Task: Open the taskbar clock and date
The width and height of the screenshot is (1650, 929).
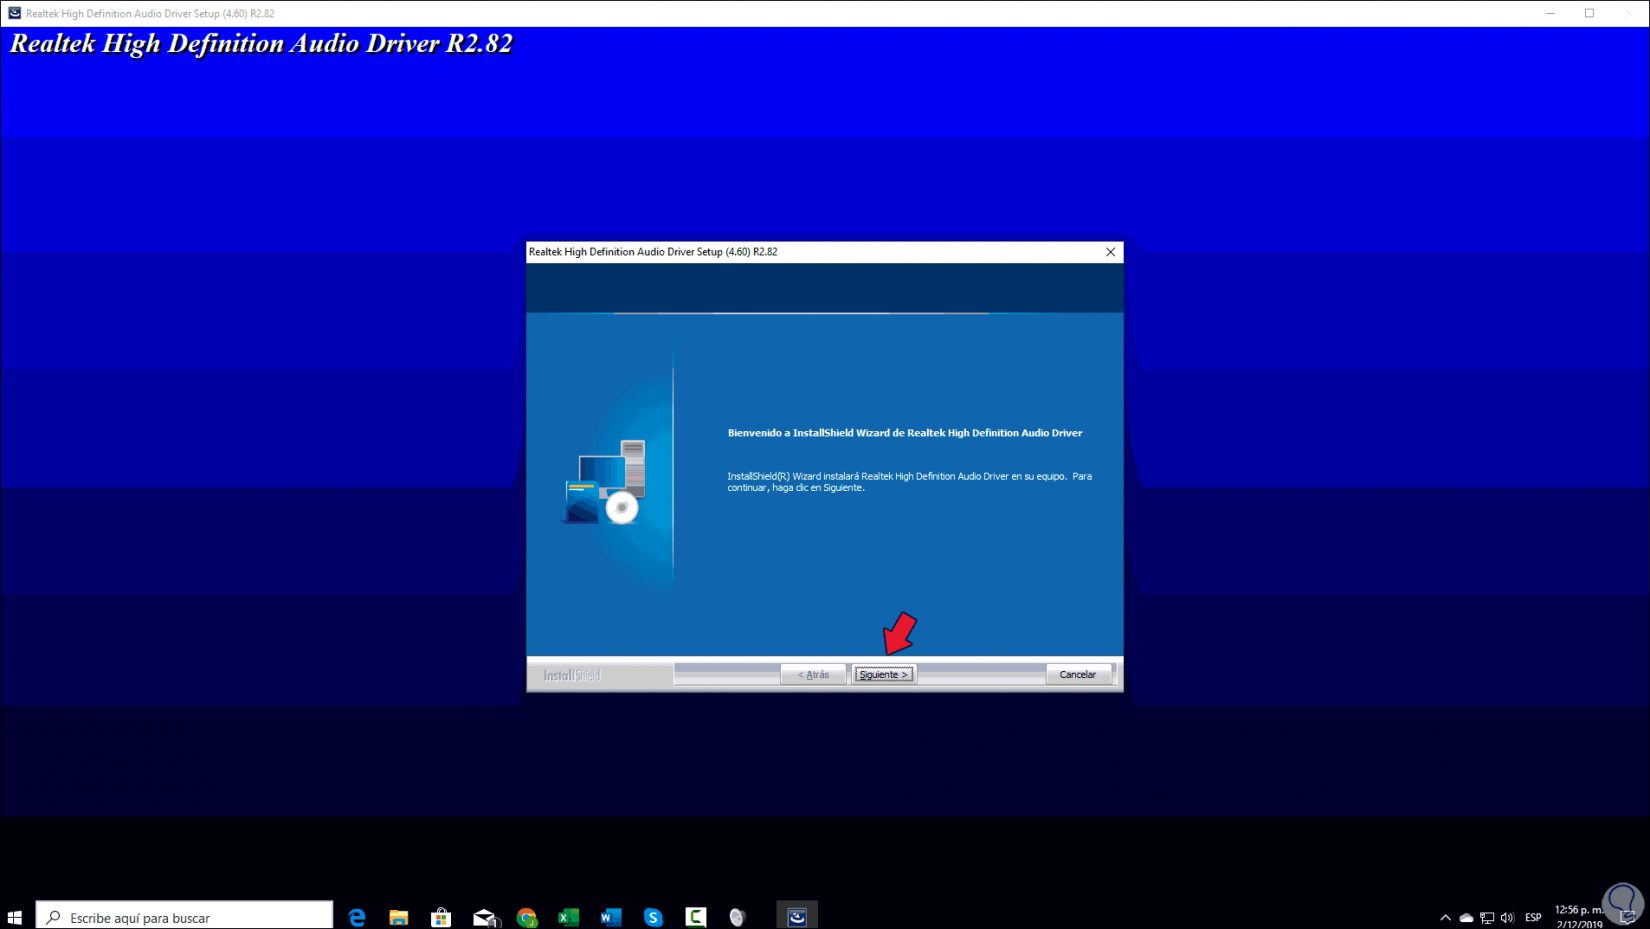Action: tap(1579, 917)
